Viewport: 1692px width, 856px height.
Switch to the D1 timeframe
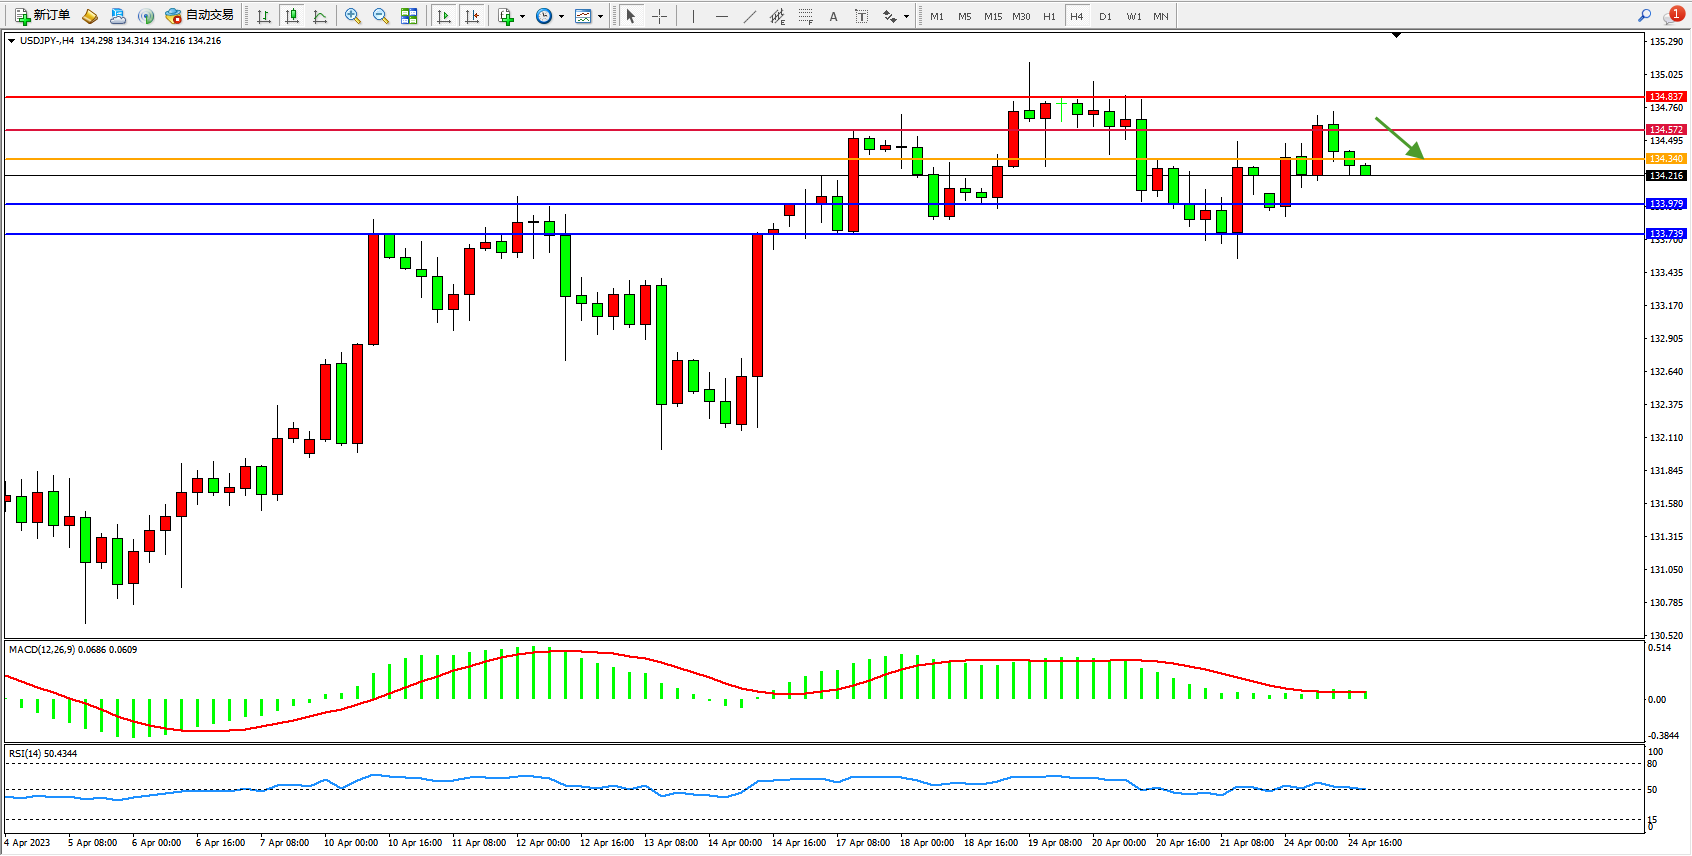click(x=1105, y=16)
